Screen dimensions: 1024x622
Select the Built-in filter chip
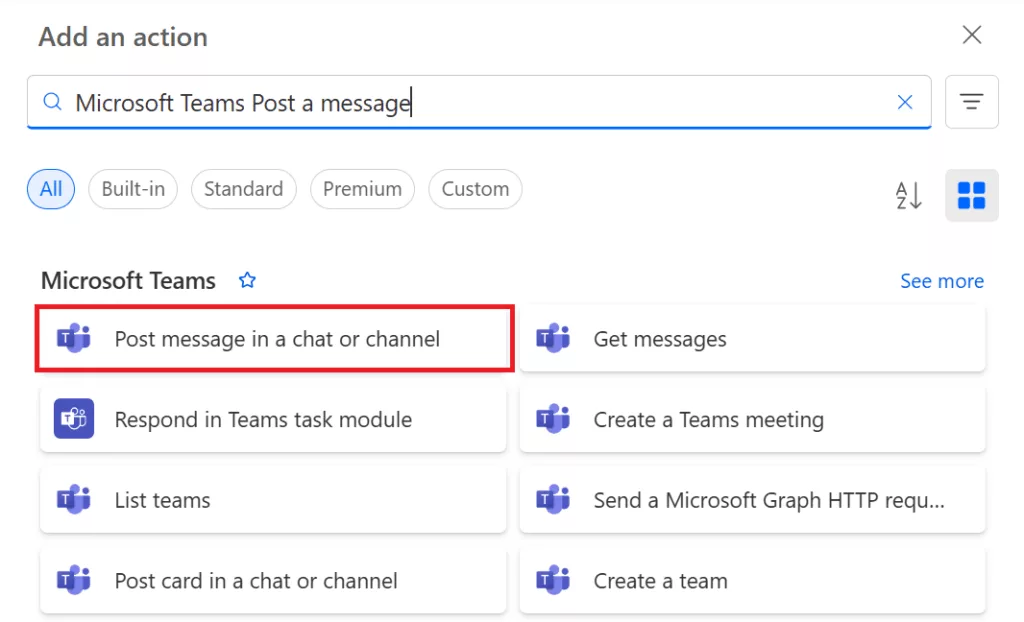point(133,189)
